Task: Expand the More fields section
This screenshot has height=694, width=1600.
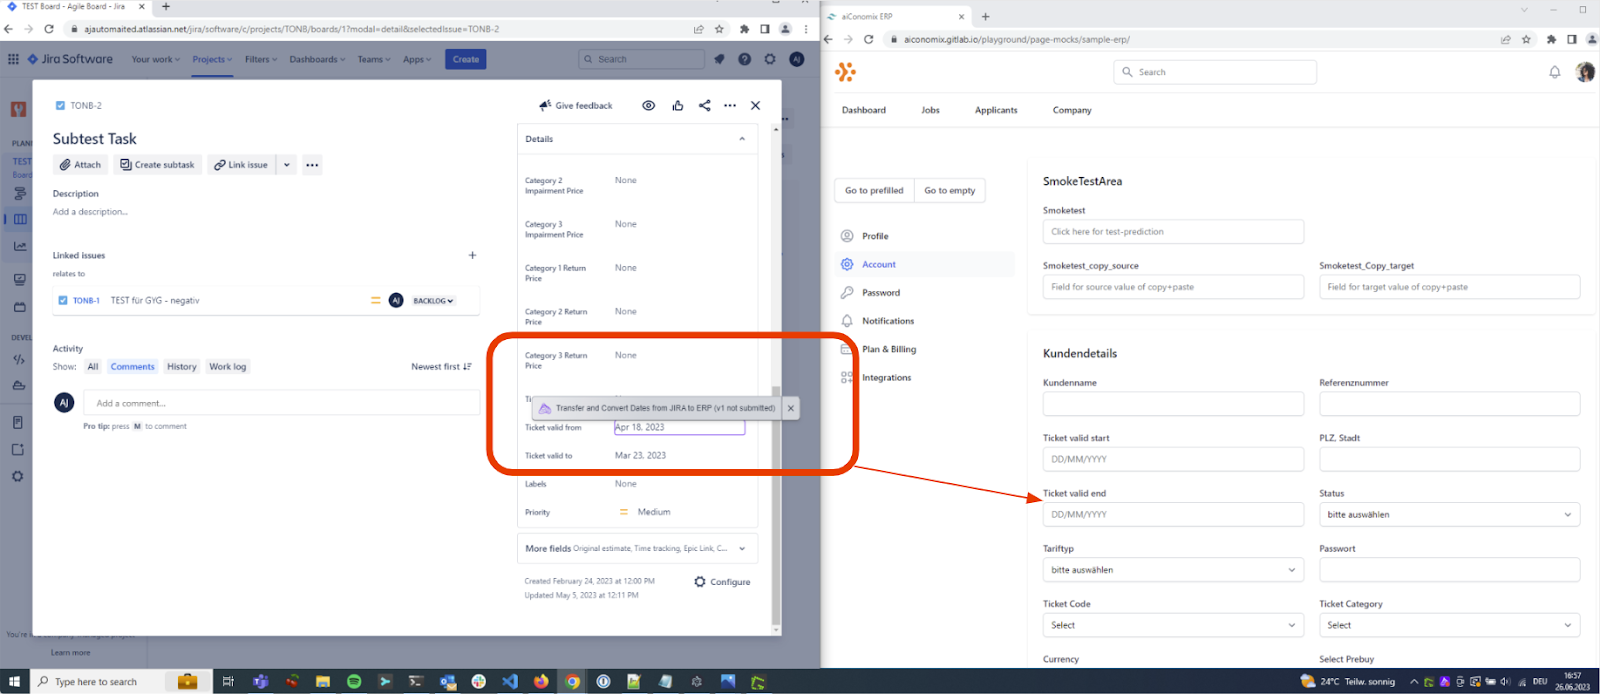Action: (x=636, y=548)
